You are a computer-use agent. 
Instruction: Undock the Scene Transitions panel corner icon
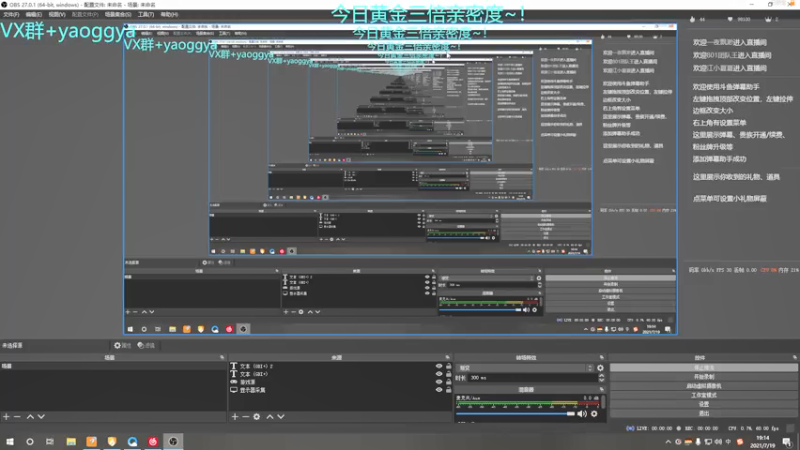(x=602, y=358)
